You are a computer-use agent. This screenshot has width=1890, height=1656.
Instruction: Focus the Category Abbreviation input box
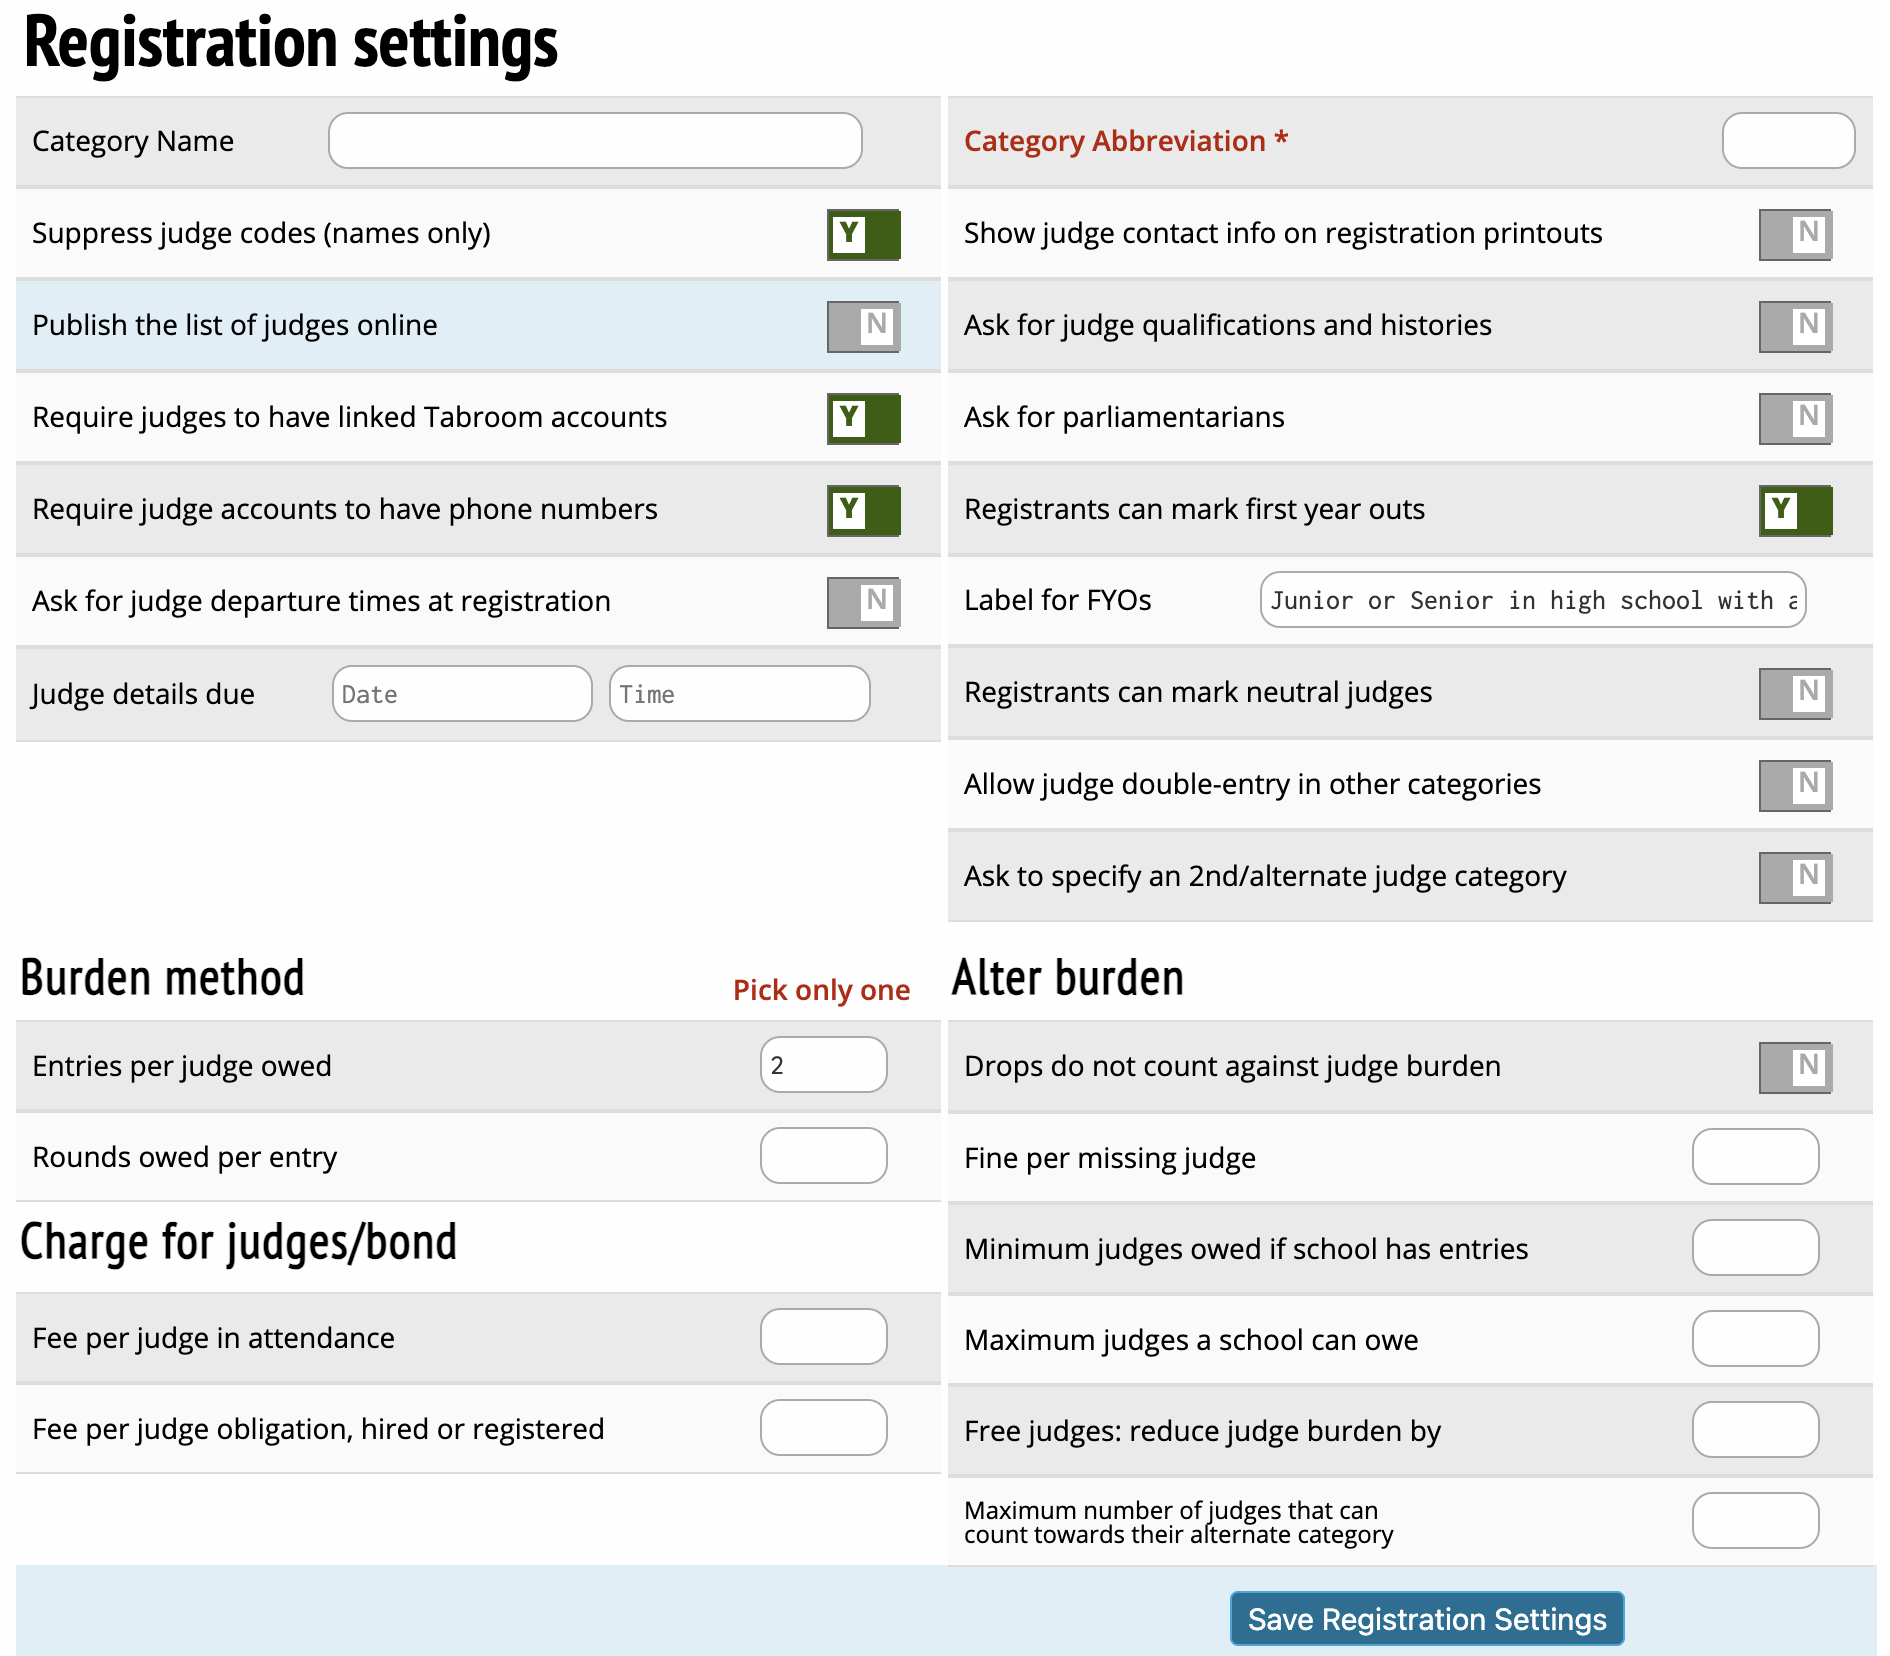1787,141
